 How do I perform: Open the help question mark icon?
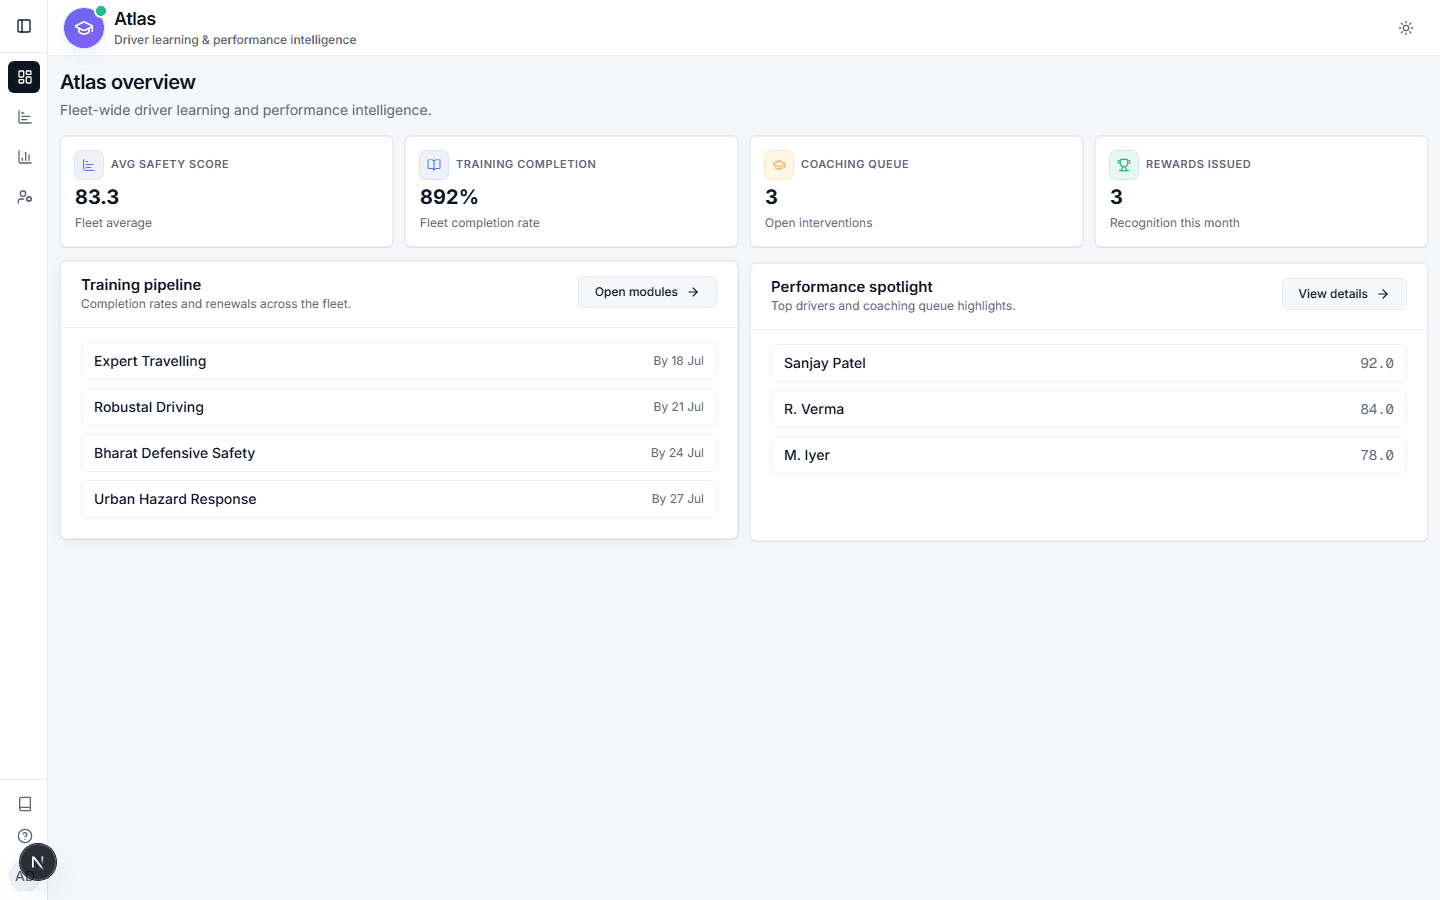click(25, 836)
